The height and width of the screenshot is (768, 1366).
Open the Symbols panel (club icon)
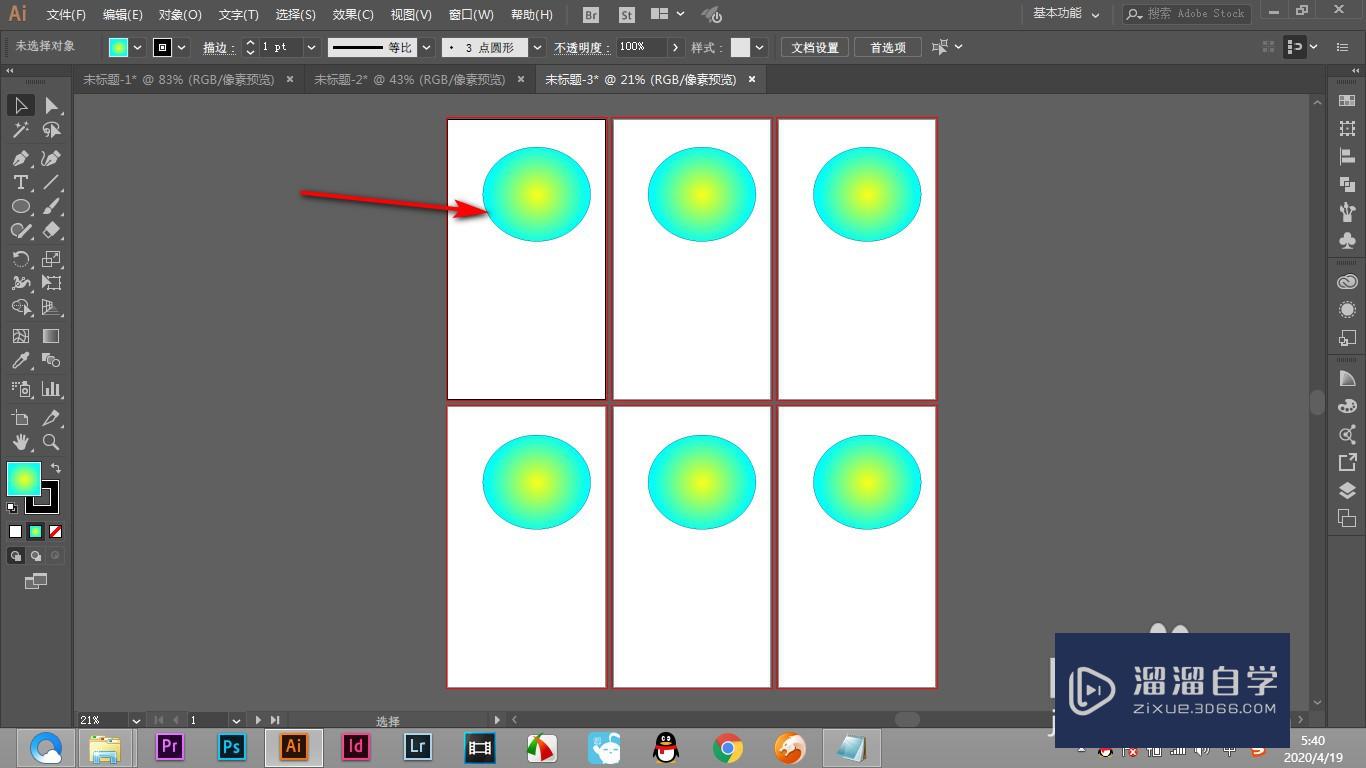(x=1347, y=240)
